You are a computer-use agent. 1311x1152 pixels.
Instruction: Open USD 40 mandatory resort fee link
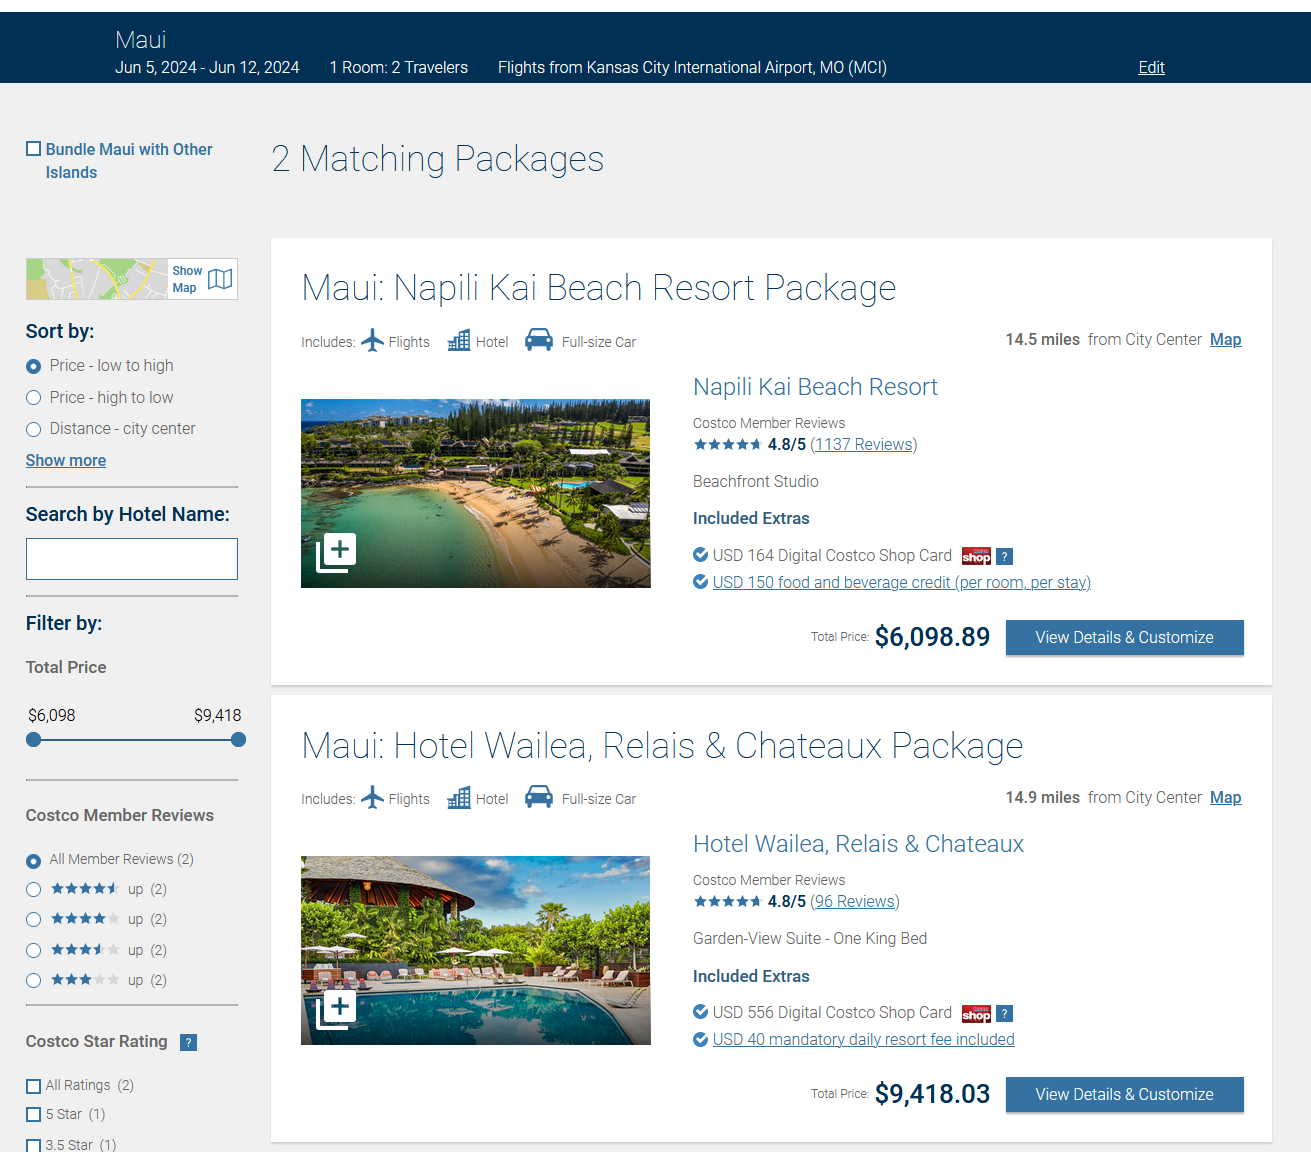tap(864, 1039)
